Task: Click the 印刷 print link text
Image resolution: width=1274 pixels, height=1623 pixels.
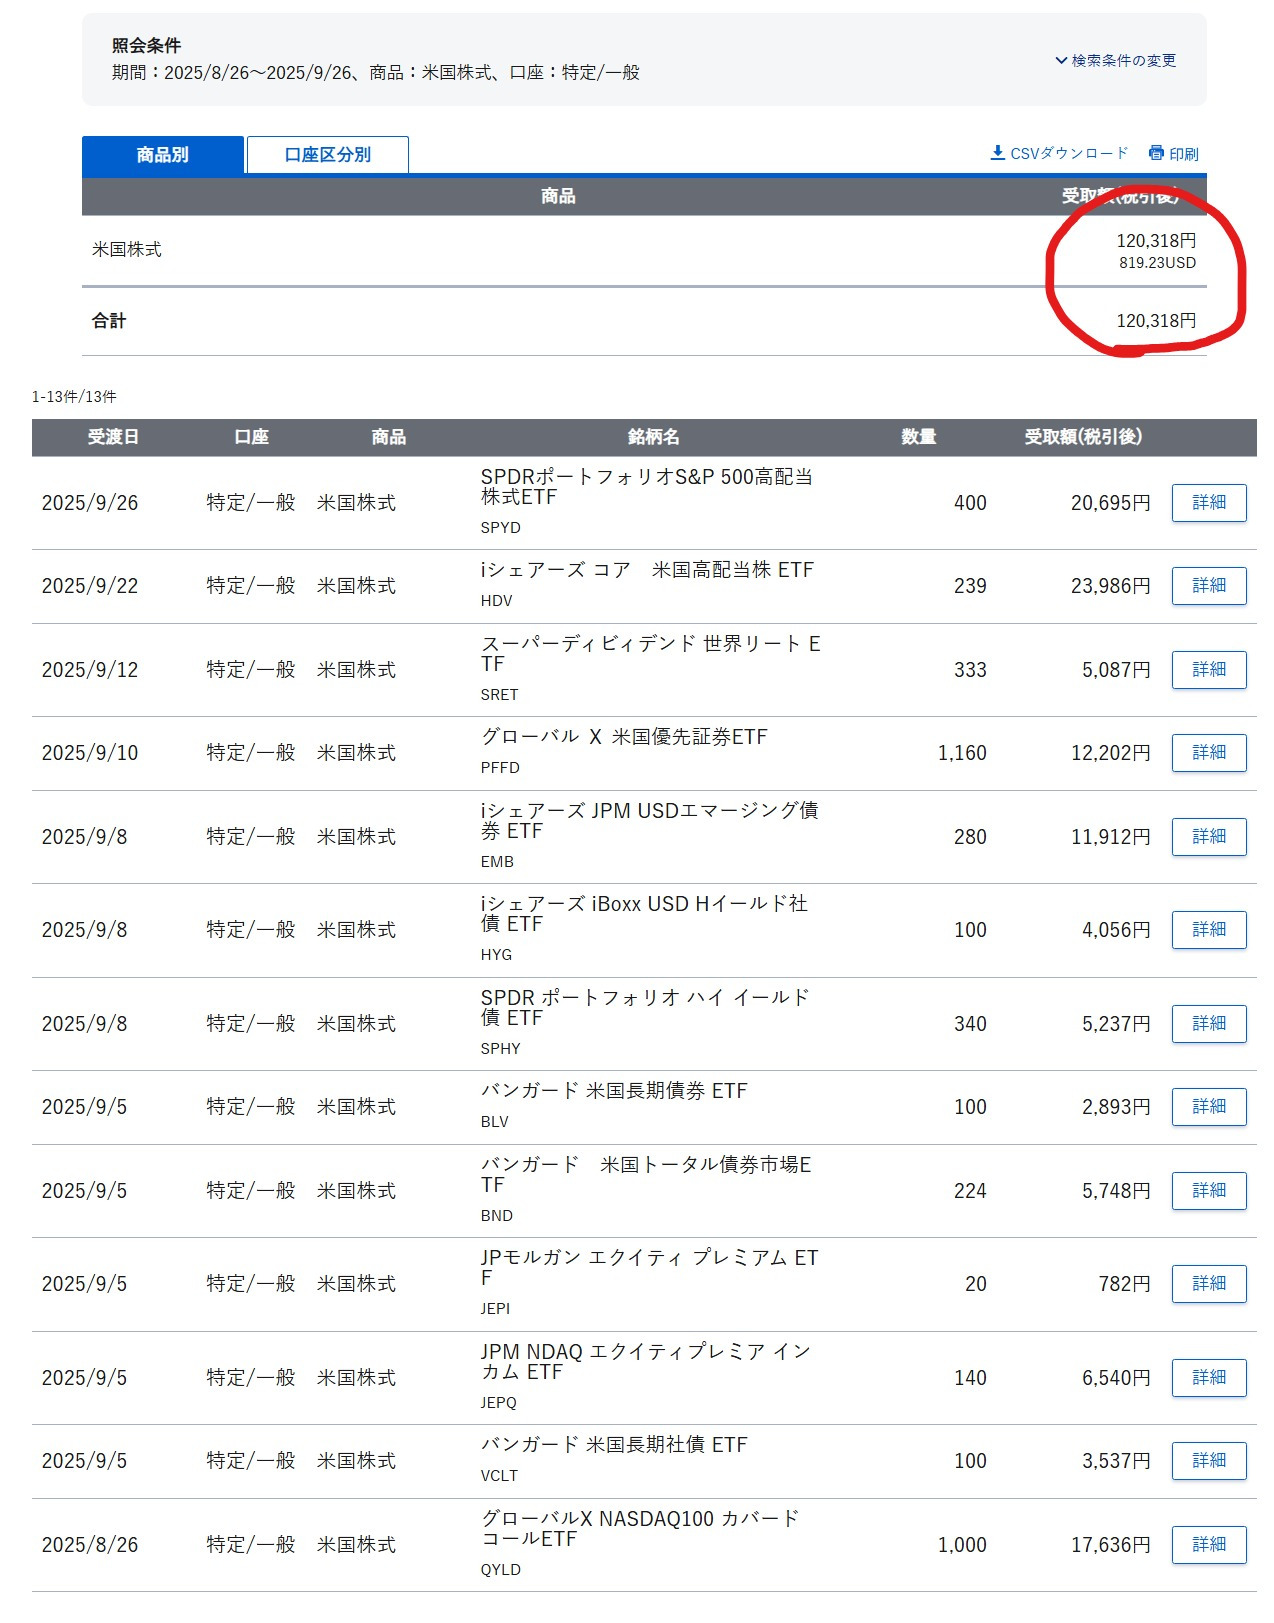Action: [x=1184, y=154]
